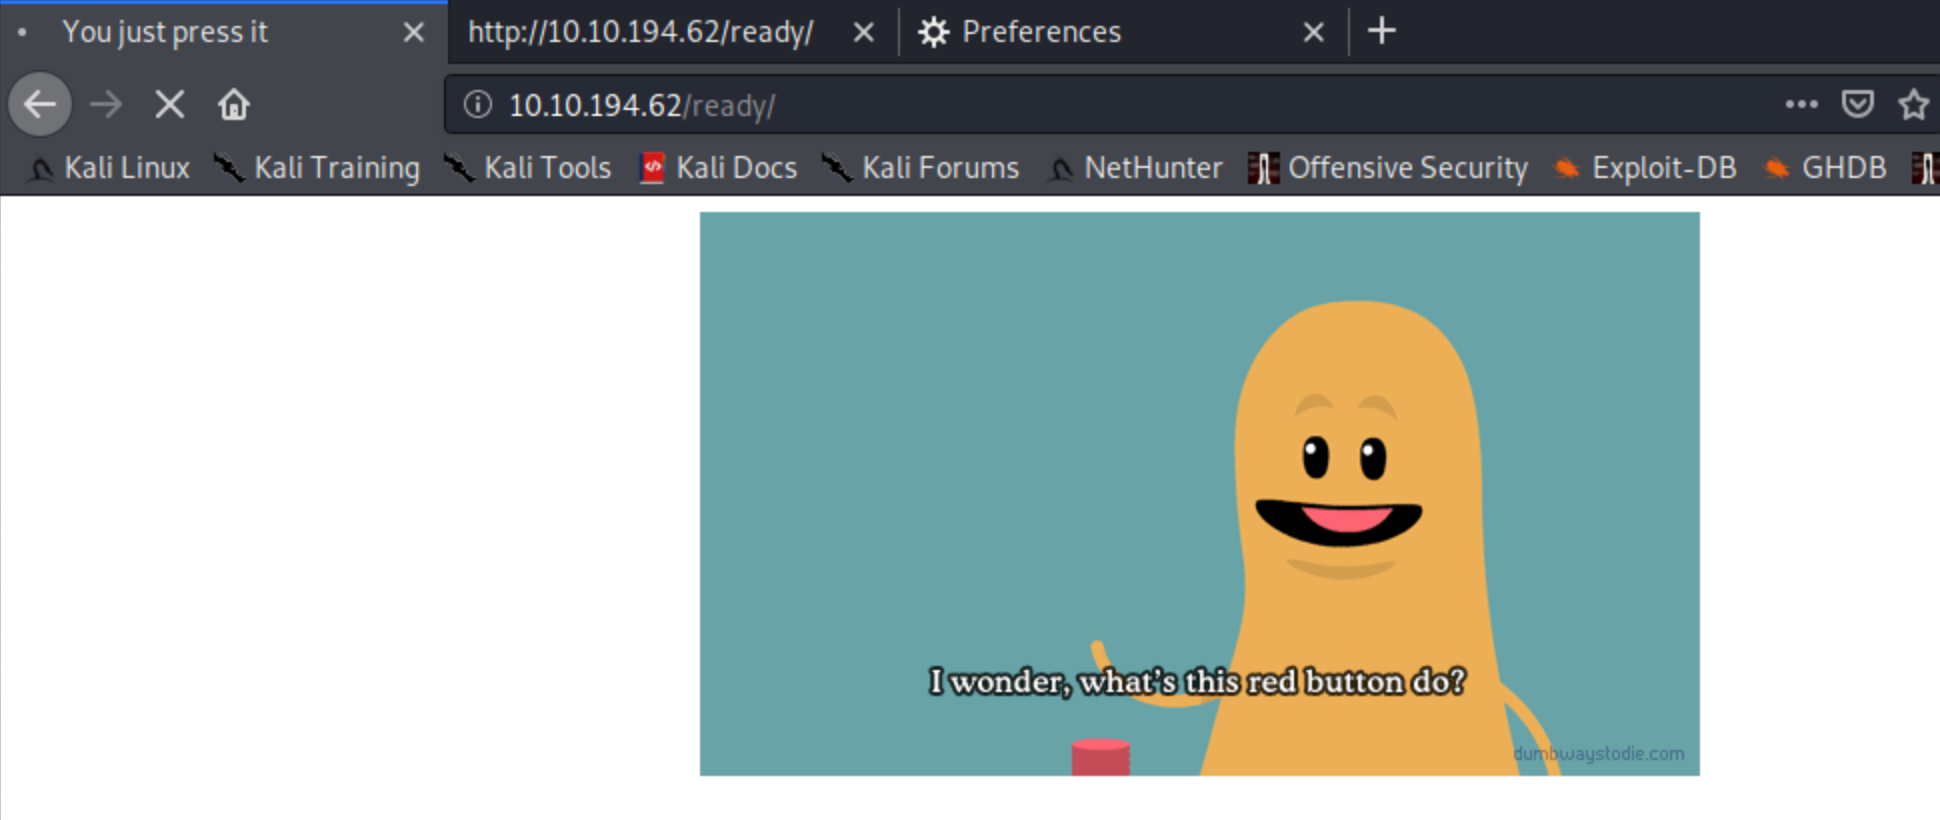Open the Exploit-DB bookmark
Screen dimensions: 1940x820
[1646, 167]
